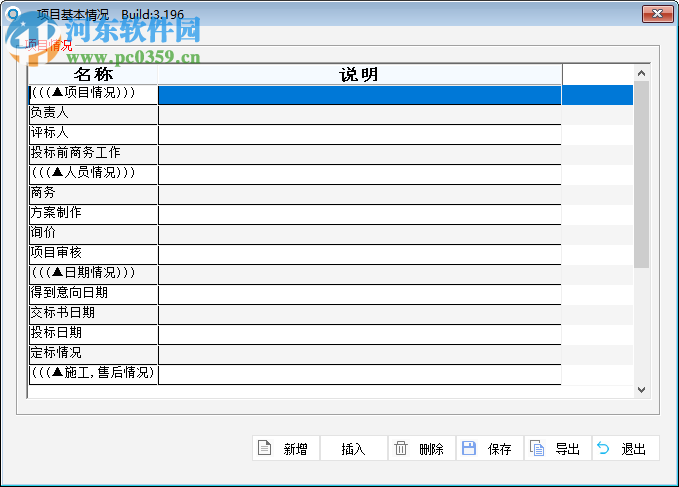Click the 名称 column header

[93, 74]
